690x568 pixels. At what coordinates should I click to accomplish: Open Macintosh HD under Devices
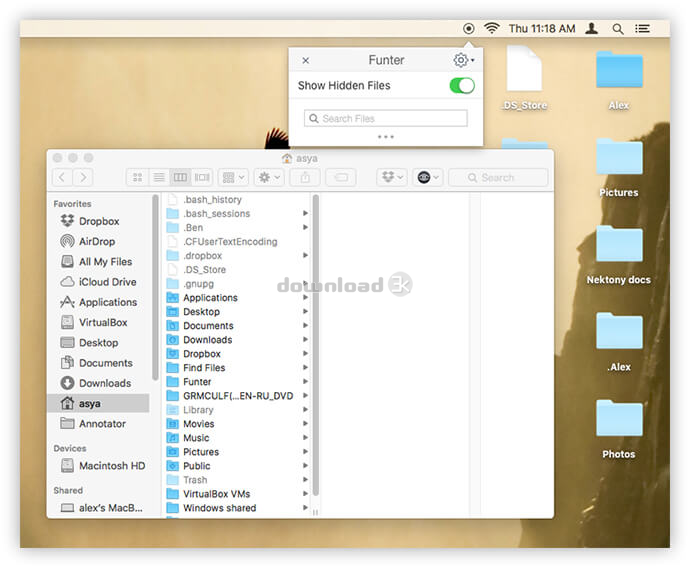tap(112, 466)
